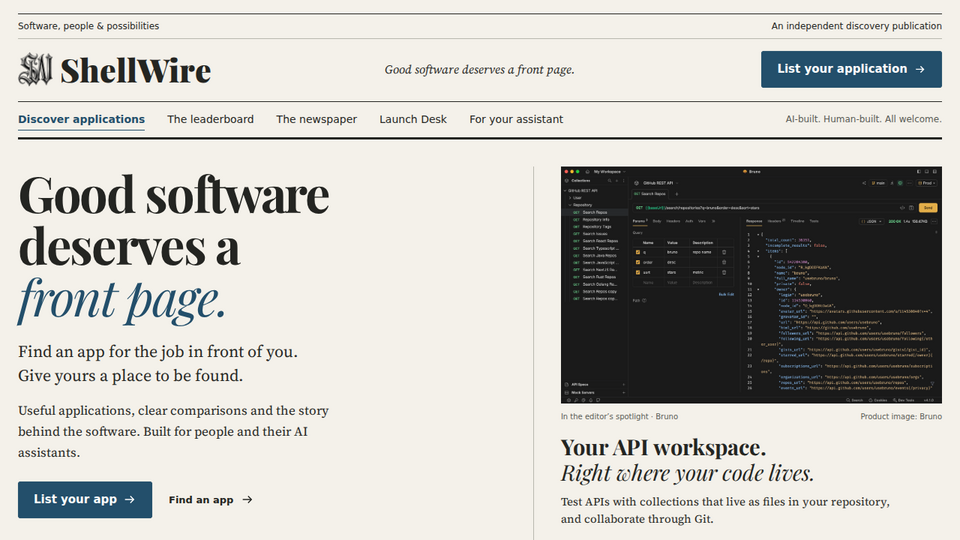Click the Good software deserves a front page tagline
Image resolution: width=960 pixels, height=540 pixels.
[479, 70]
